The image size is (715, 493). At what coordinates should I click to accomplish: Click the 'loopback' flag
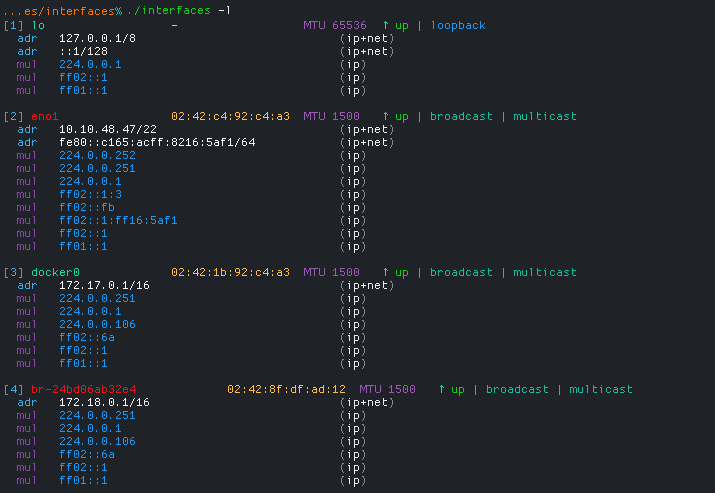(x=458, y=26)
